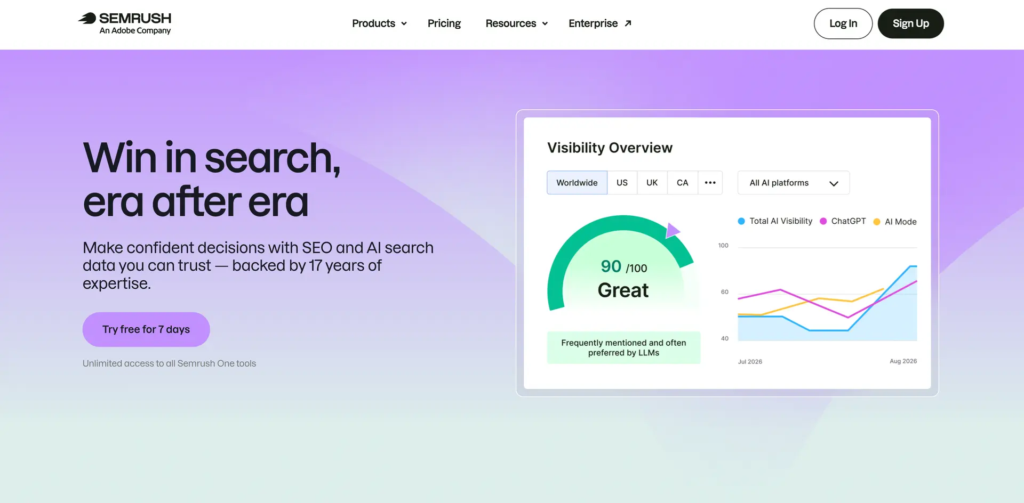Click the ChatGPT legend label

pyautogui.click(x=848, y=221)
